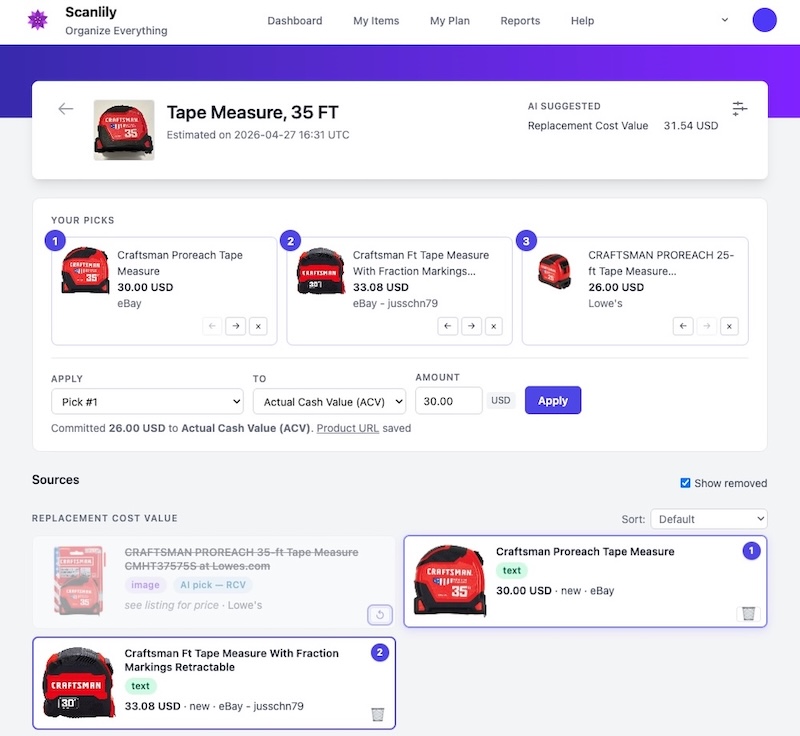Image resolution: width=800 pixels, height=736 pixels.
Task: Move pick 1 right with arrow button
Action: [x=236, y=326]
